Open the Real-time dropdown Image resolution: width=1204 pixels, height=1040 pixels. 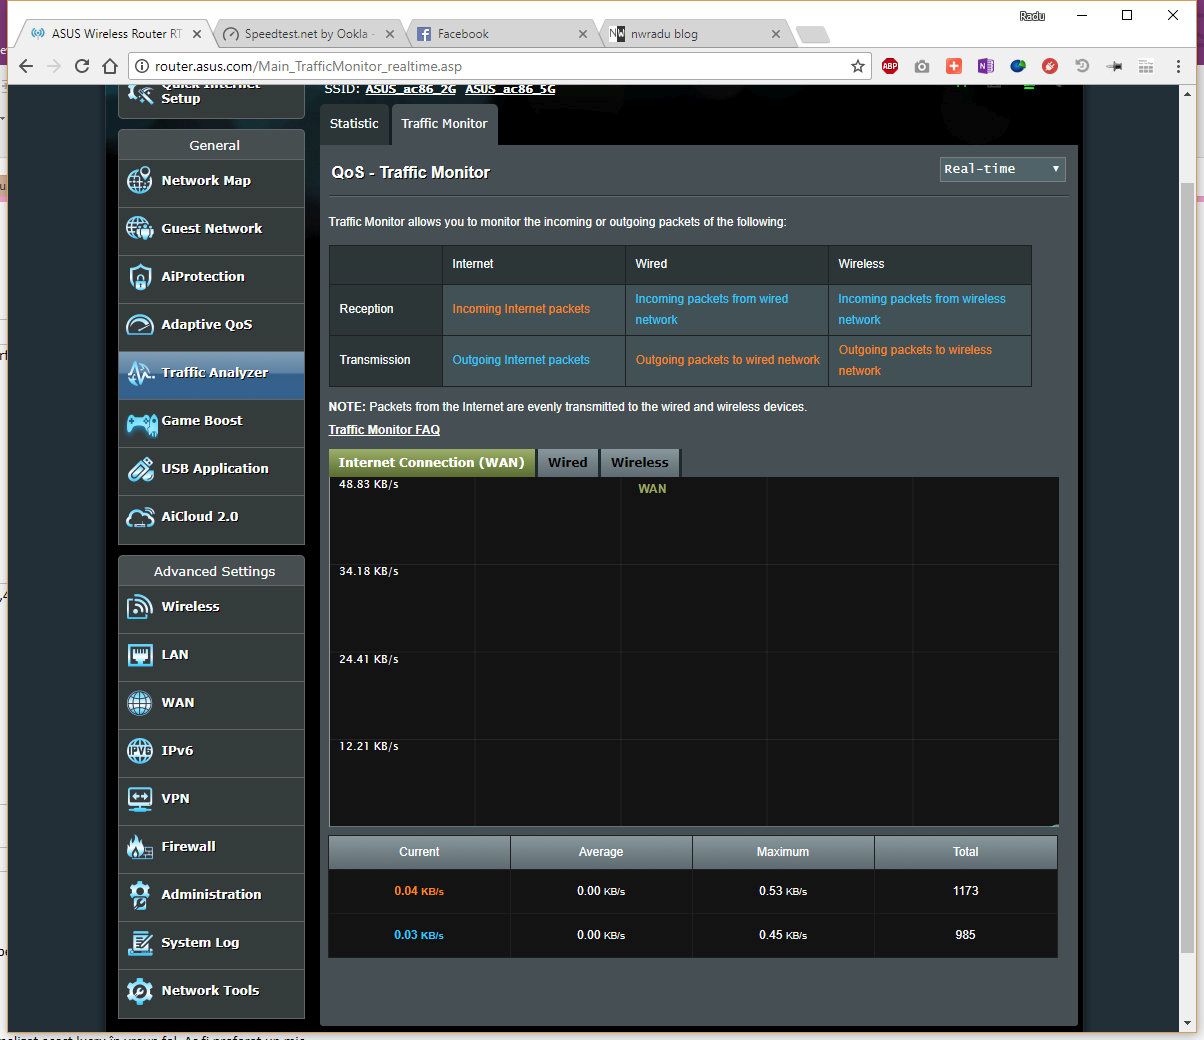[x=1002, y=169]
